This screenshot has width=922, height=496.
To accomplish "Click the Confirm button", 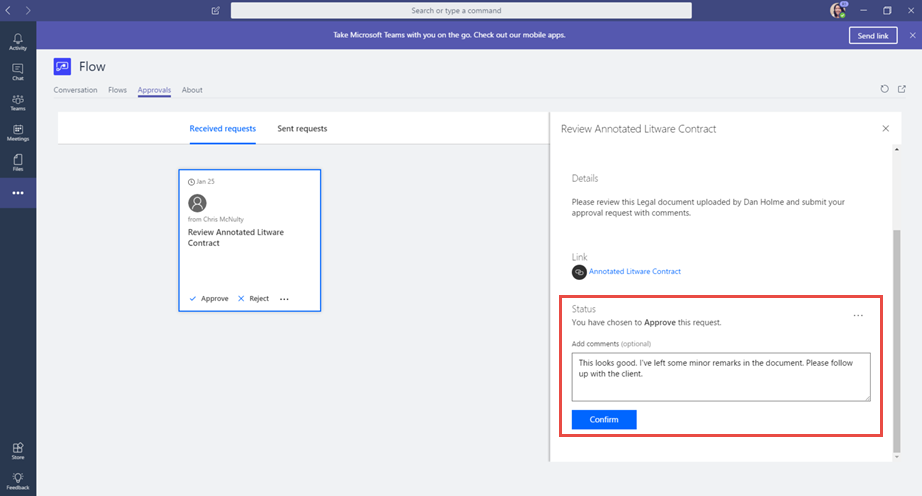I will tap(604, 420).
